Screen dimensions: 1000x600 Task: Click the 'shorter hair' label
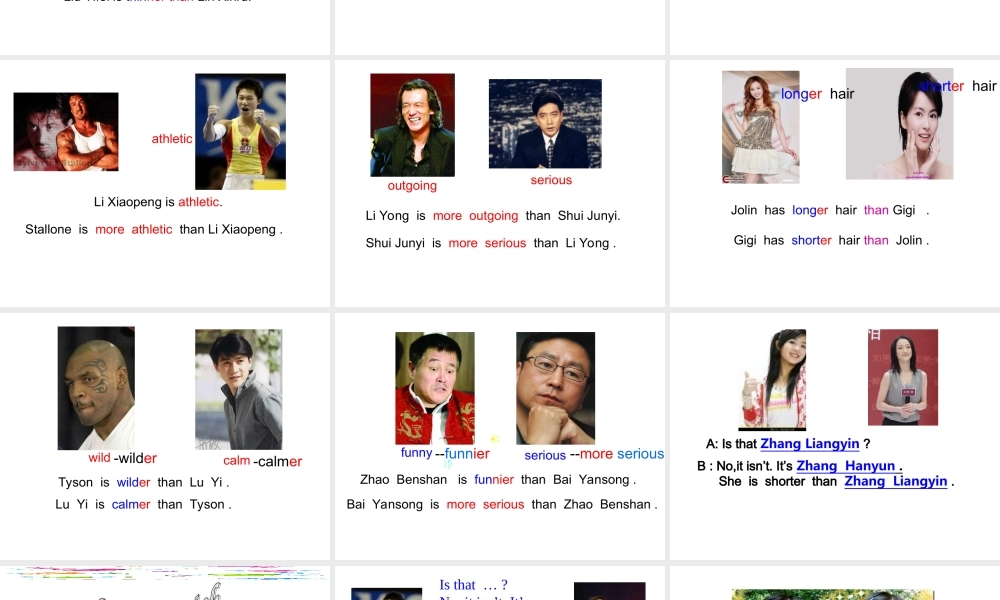point(958,86)
